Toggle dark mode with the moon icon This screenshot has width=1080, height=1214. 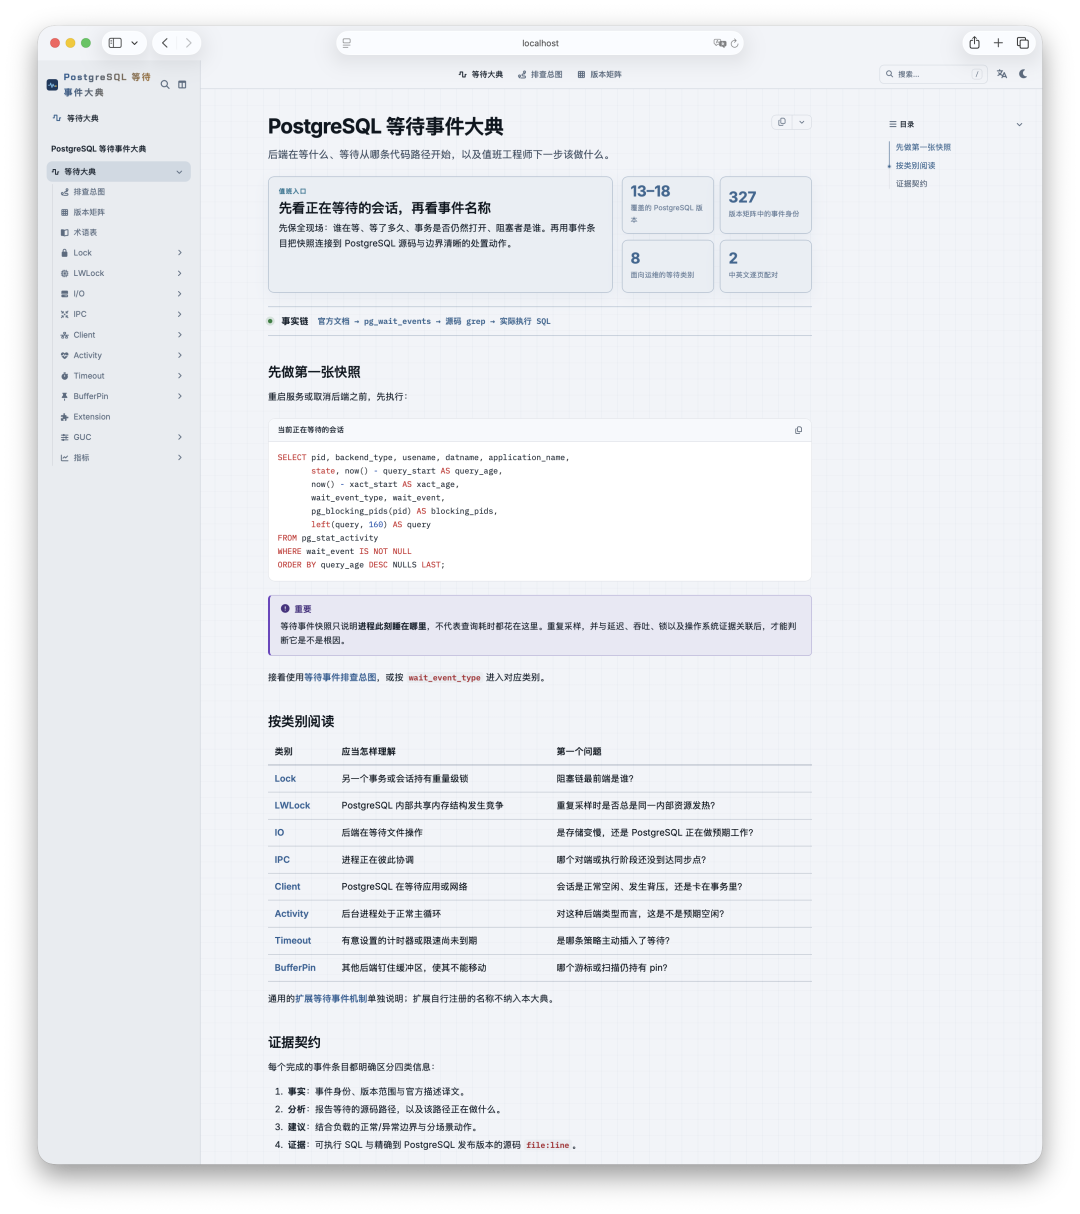pyautogui.click(x=1023, y=74)
